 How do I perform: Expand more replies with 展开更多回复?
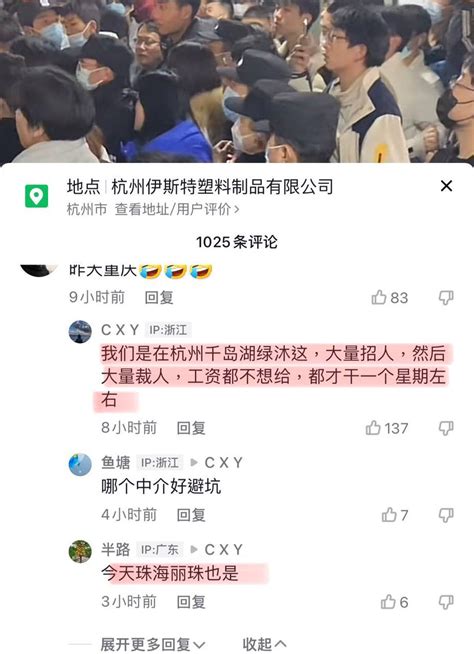[x=153, y=644]
